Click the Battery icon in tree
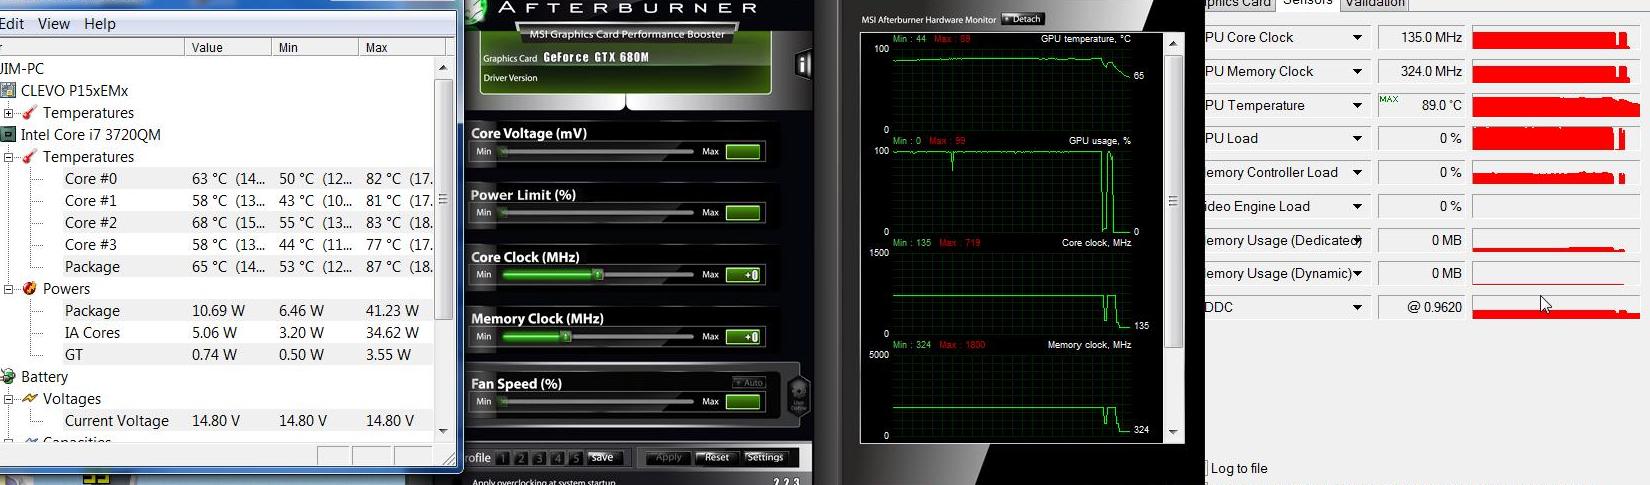This screenshot has width=1650, height=485. click(8, 377)
